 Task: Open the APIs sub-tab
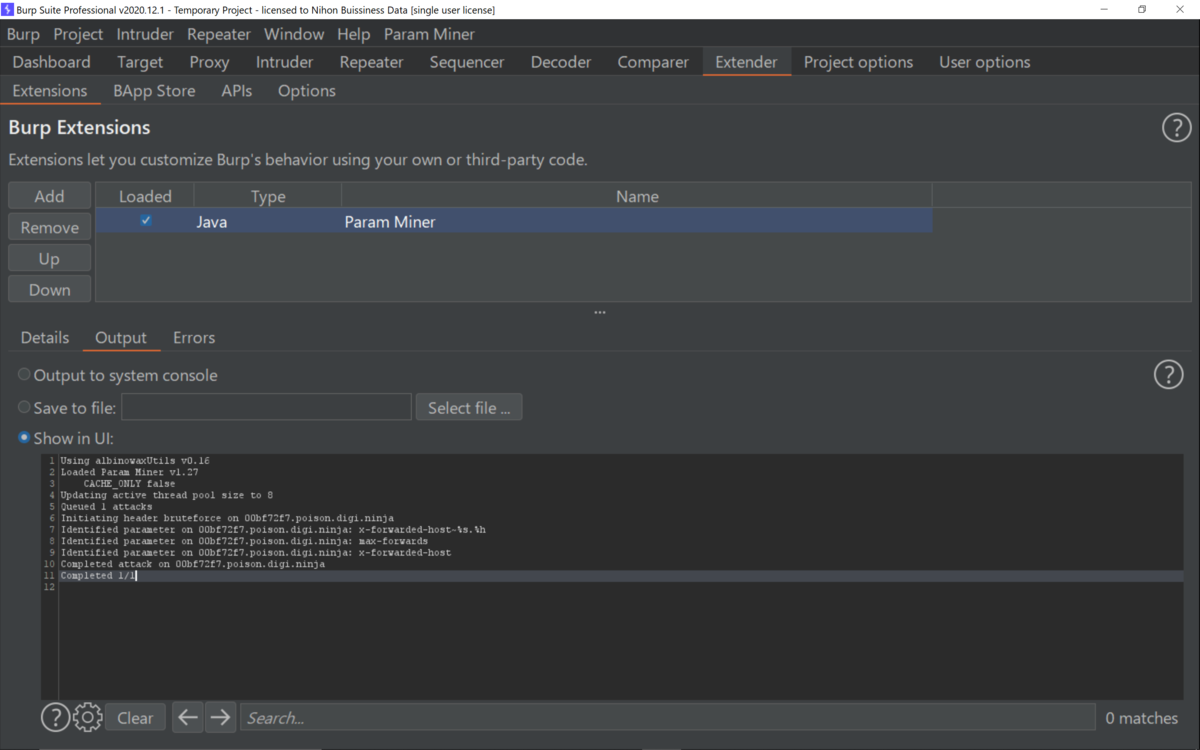point(237,91)
